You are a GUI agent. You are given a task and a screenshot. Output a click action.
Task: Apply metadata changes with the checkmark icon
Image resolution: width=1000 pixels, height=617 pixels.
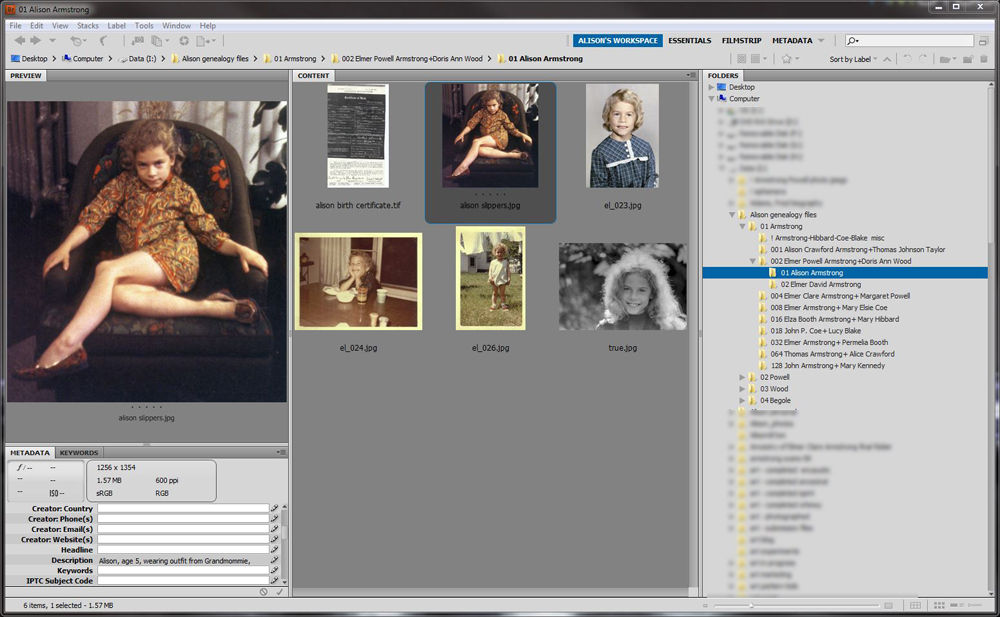(x=279, y=592)
